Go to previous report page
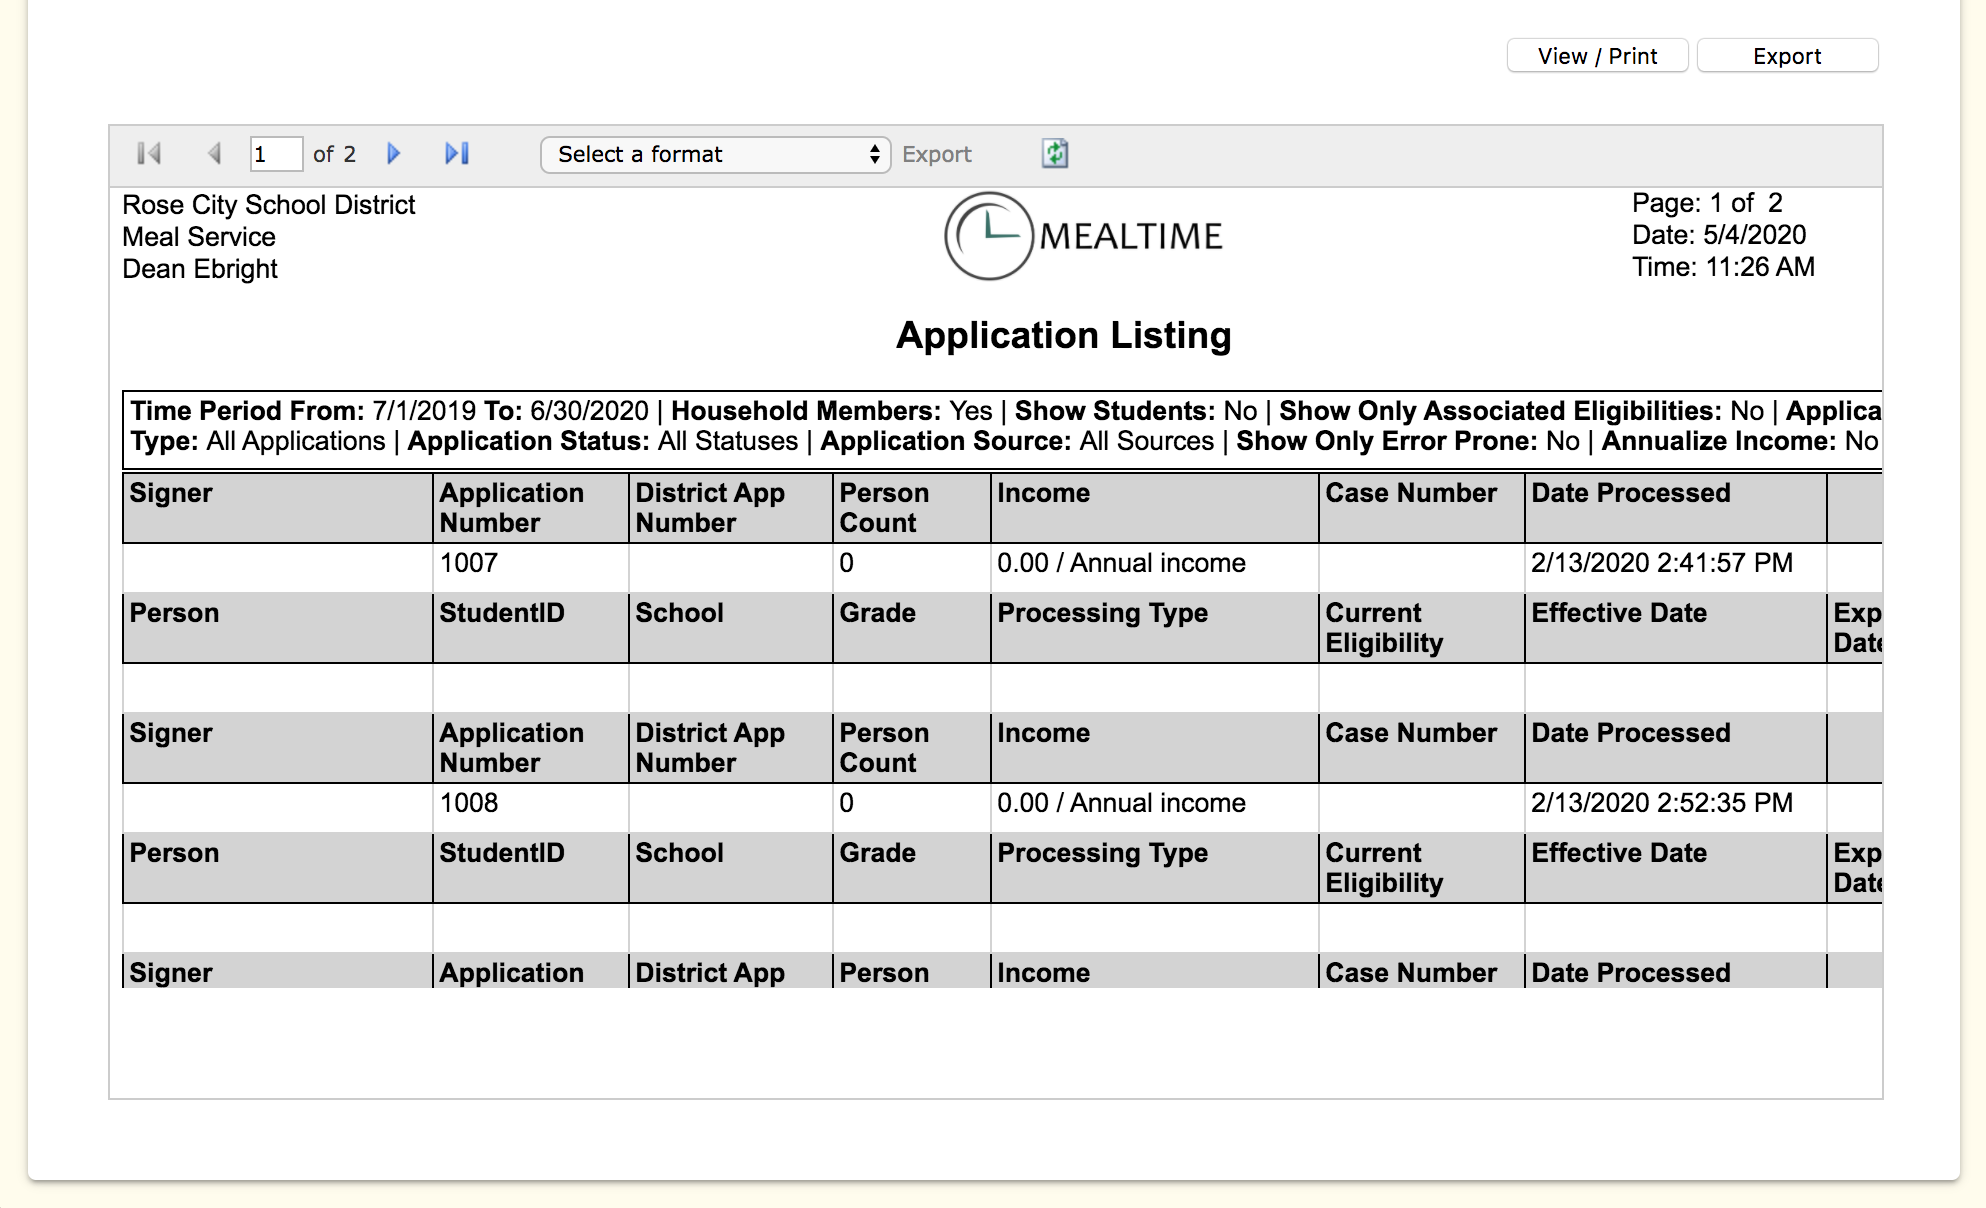The width and height of the screenshot is (1986, 1208). click(214, 154)
